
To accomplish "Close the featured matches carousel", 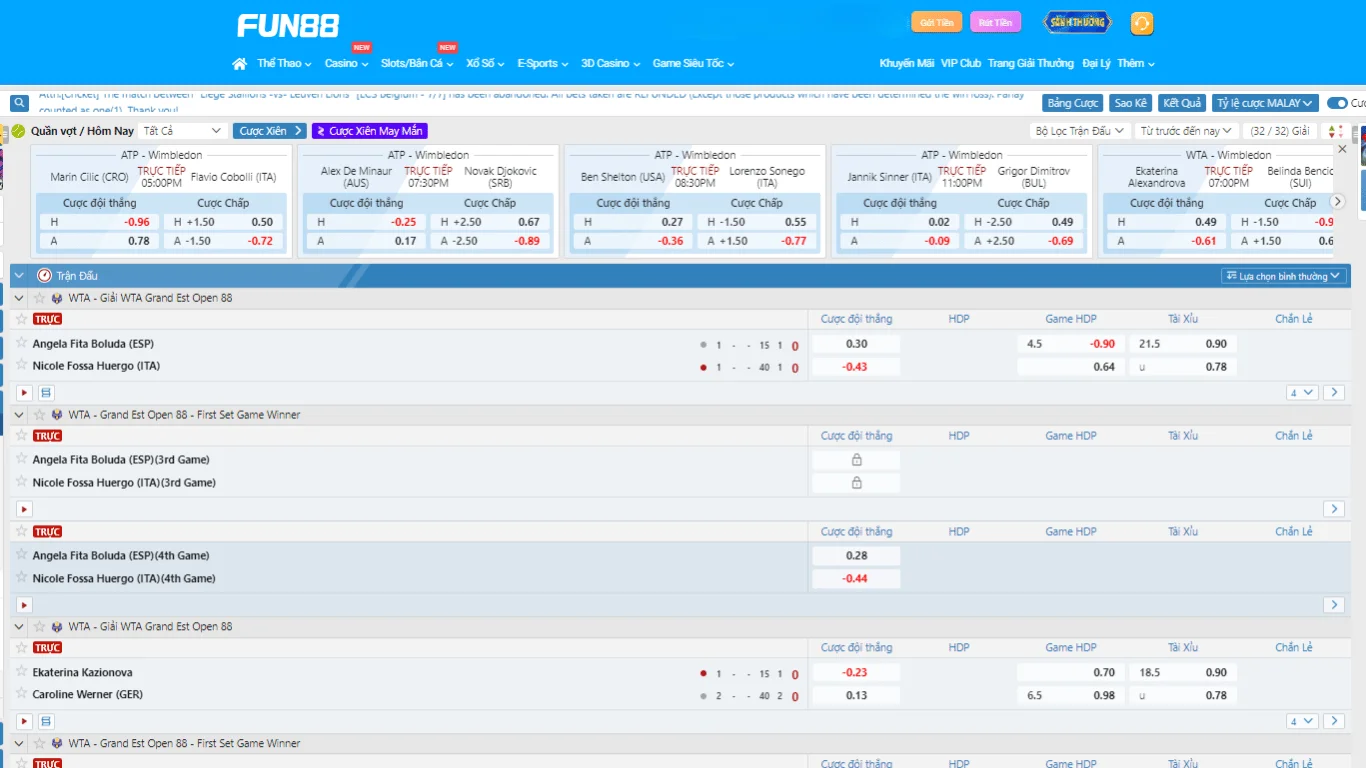I will pyautogui.click(x=1342, y=149).
